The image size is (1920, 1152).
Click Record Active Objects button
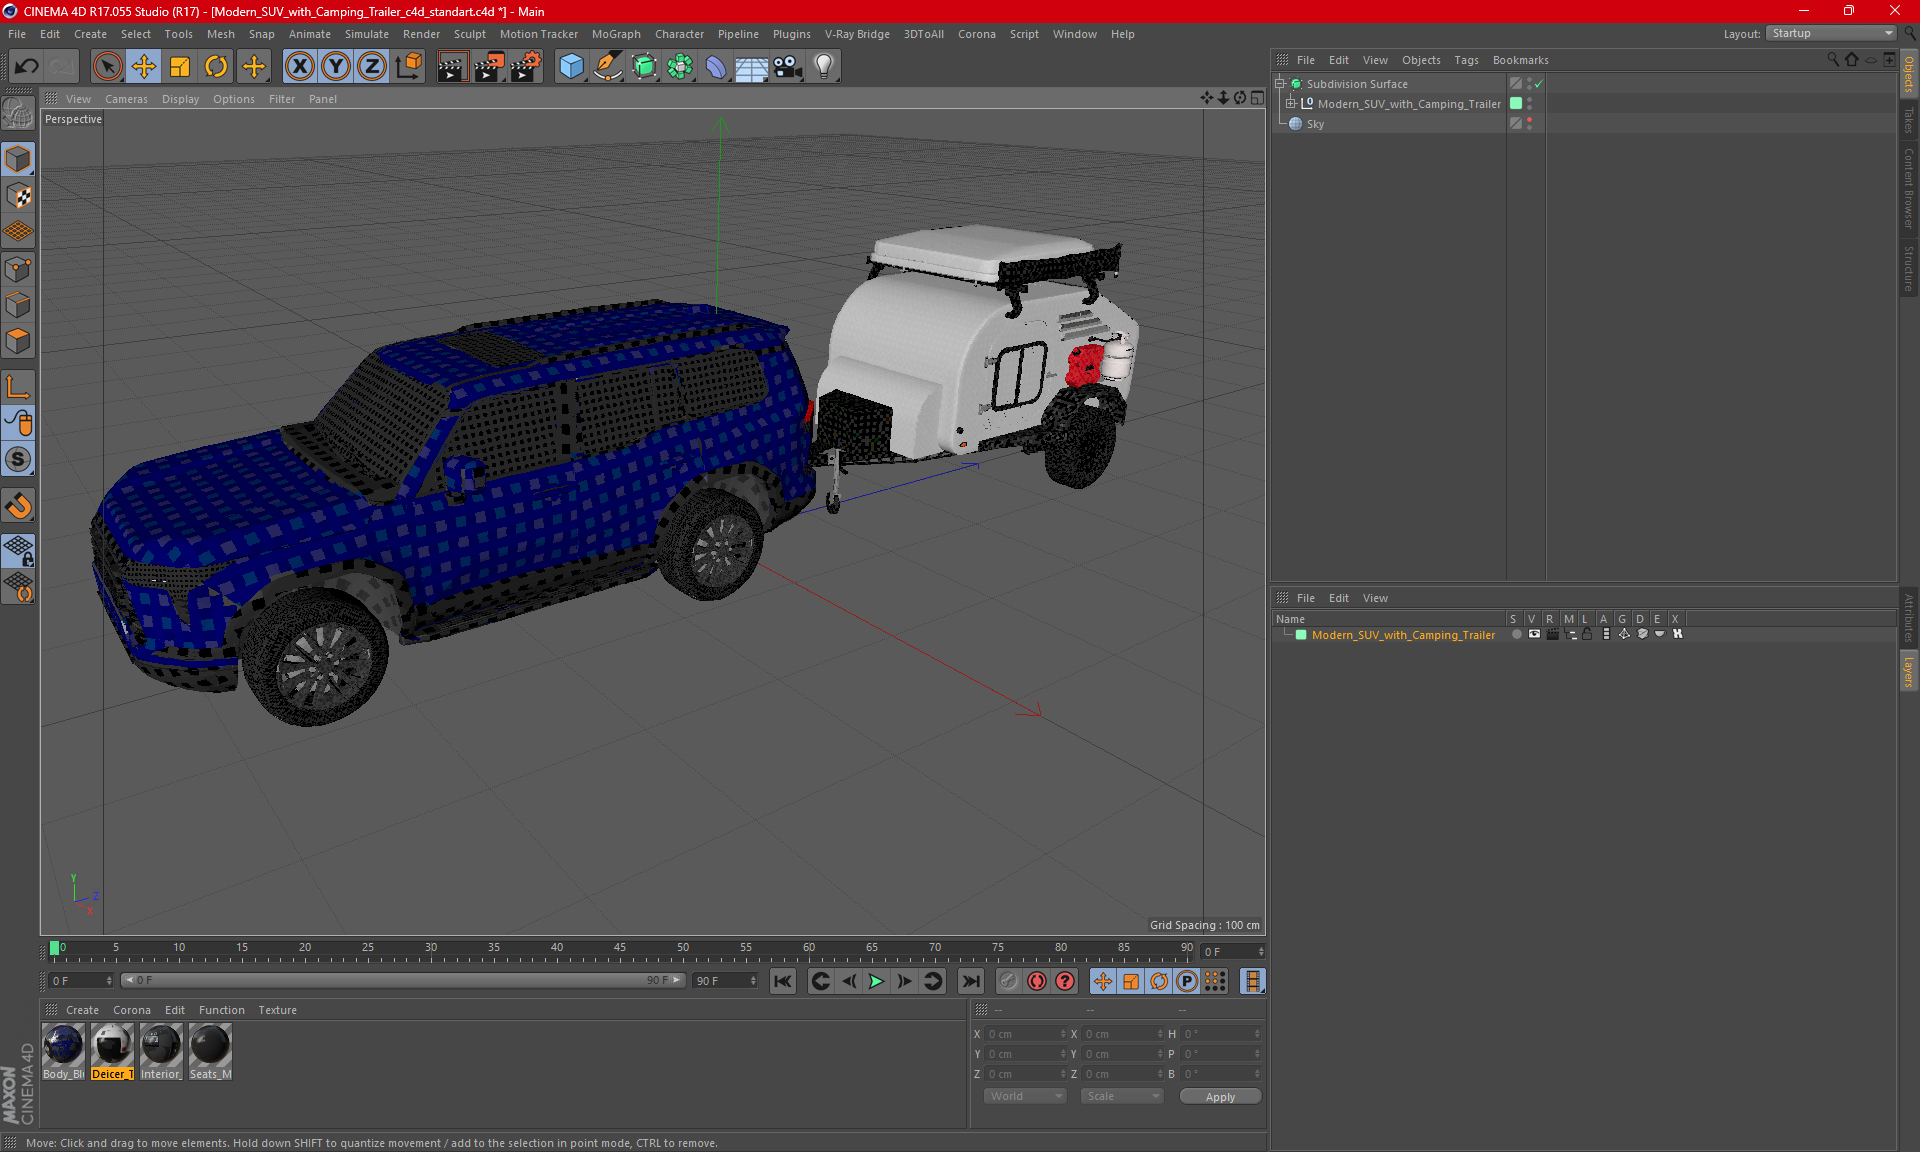point(1008,981)
